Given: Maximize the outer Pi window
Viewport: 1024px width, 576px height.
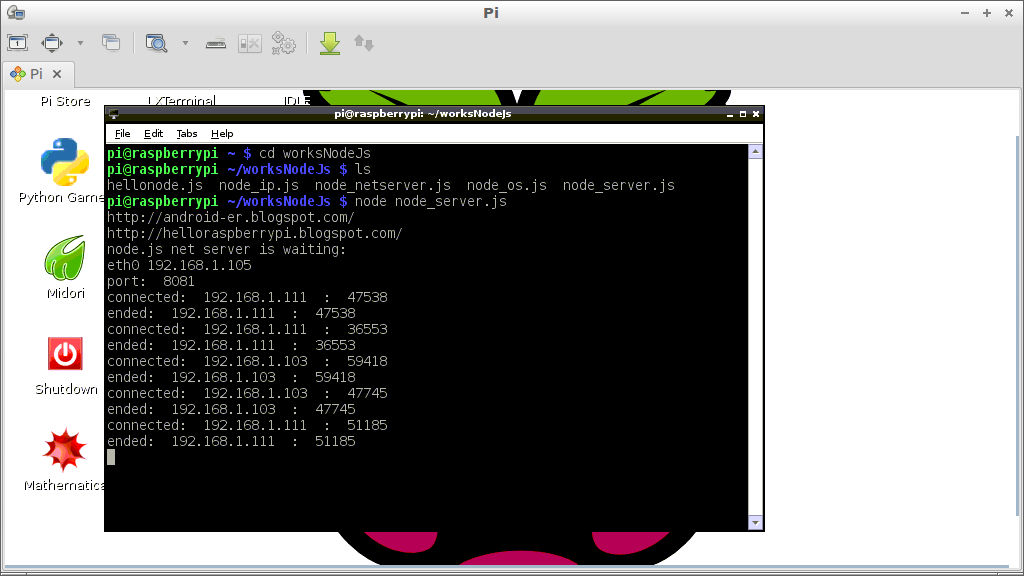Looking at the screenshot, I should point(987,13).
